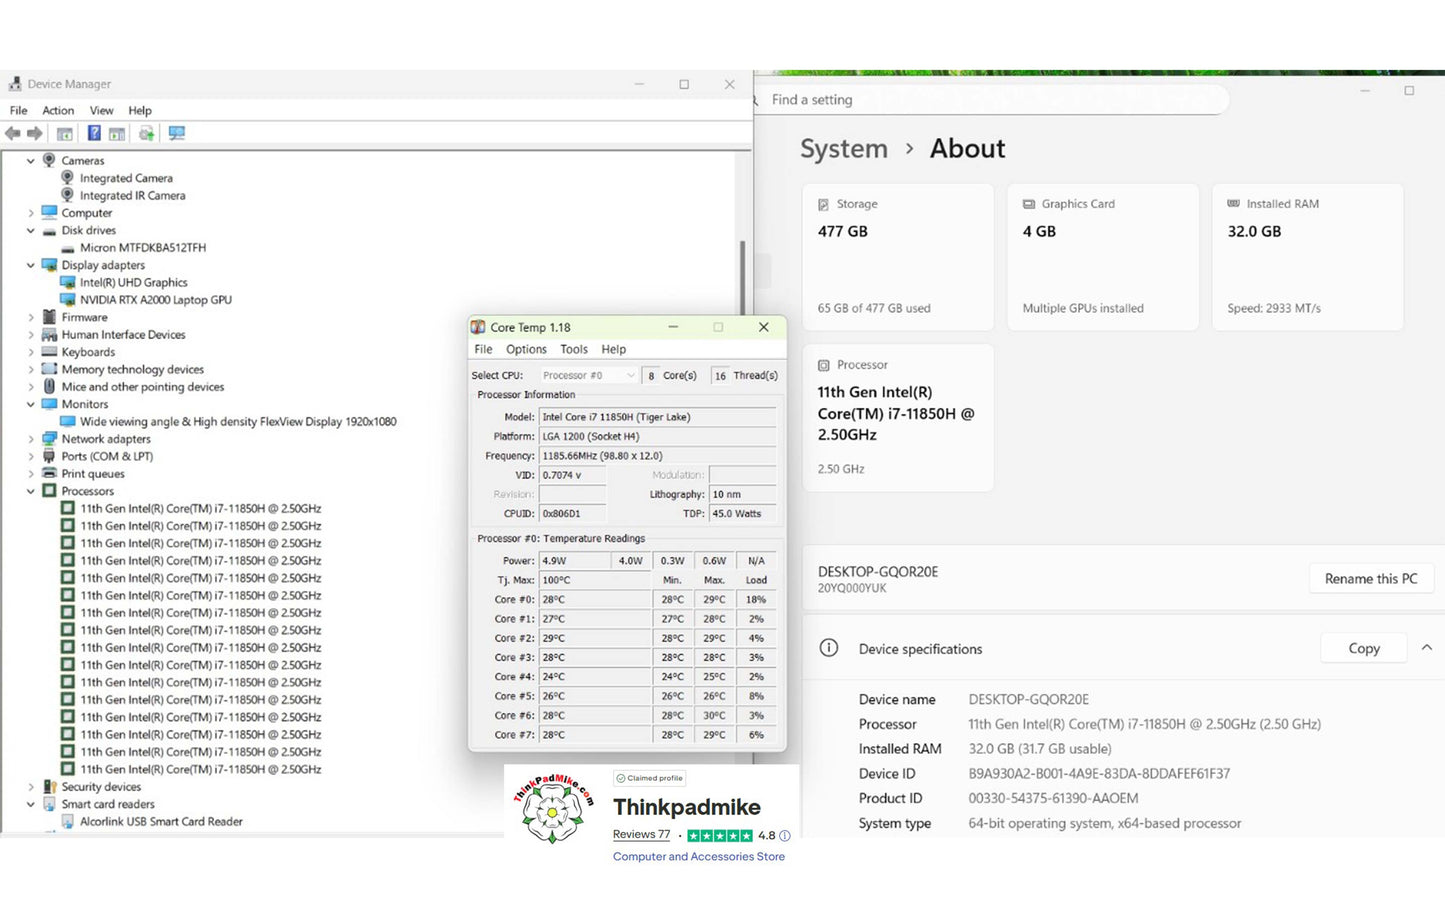Click the blue Help question mark toolbar icon

(94, 134)
